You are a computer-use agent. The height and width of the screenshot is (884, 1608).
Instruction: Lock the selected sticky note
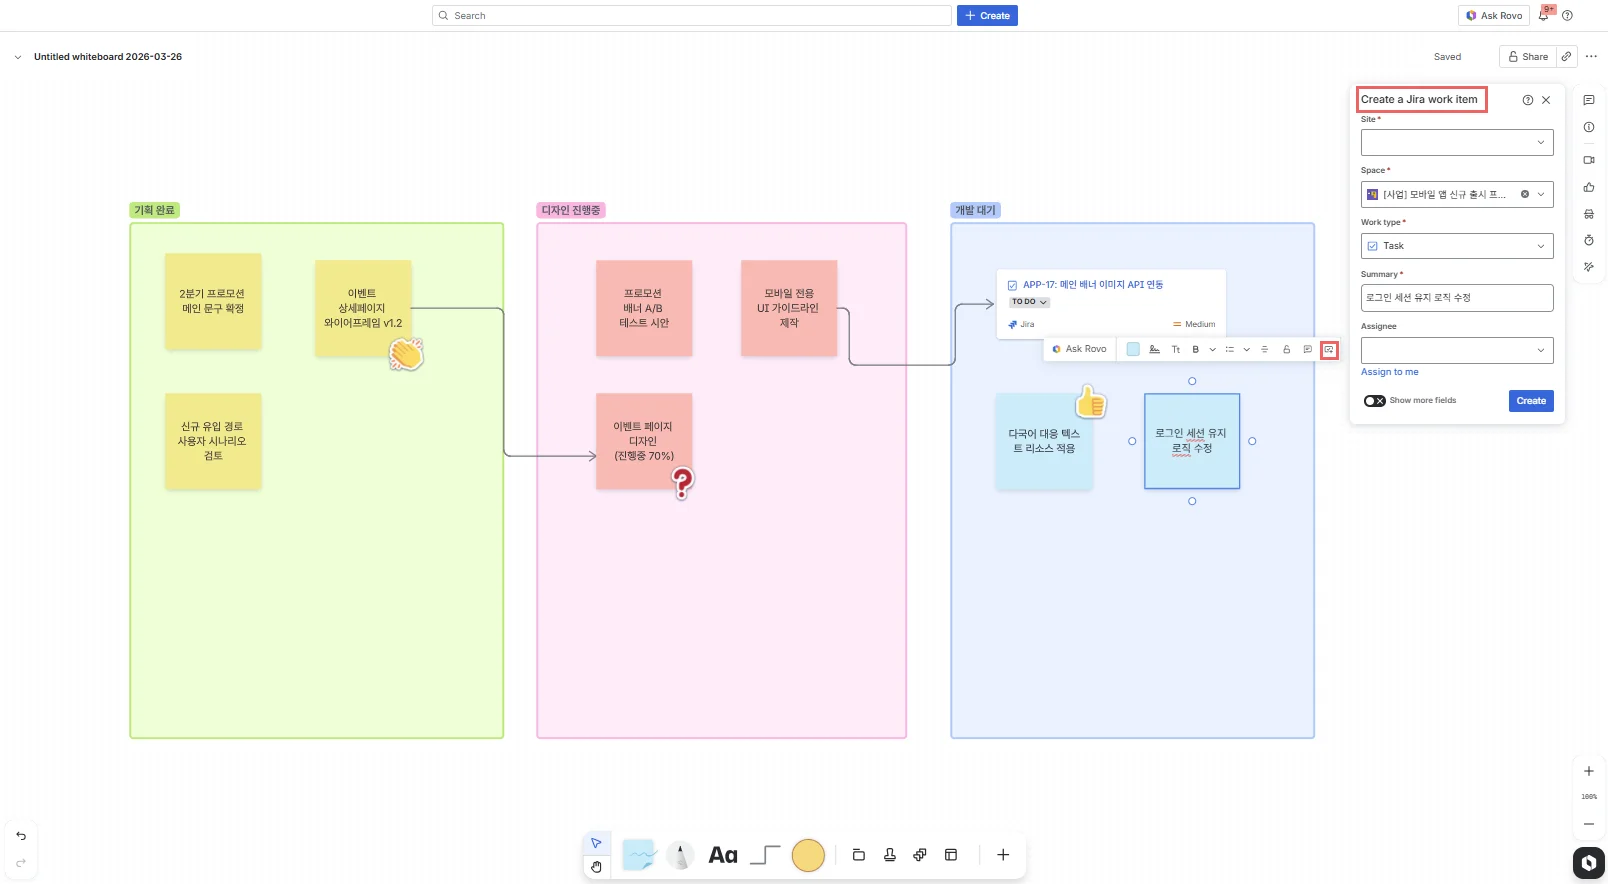tap(1286, 350)
